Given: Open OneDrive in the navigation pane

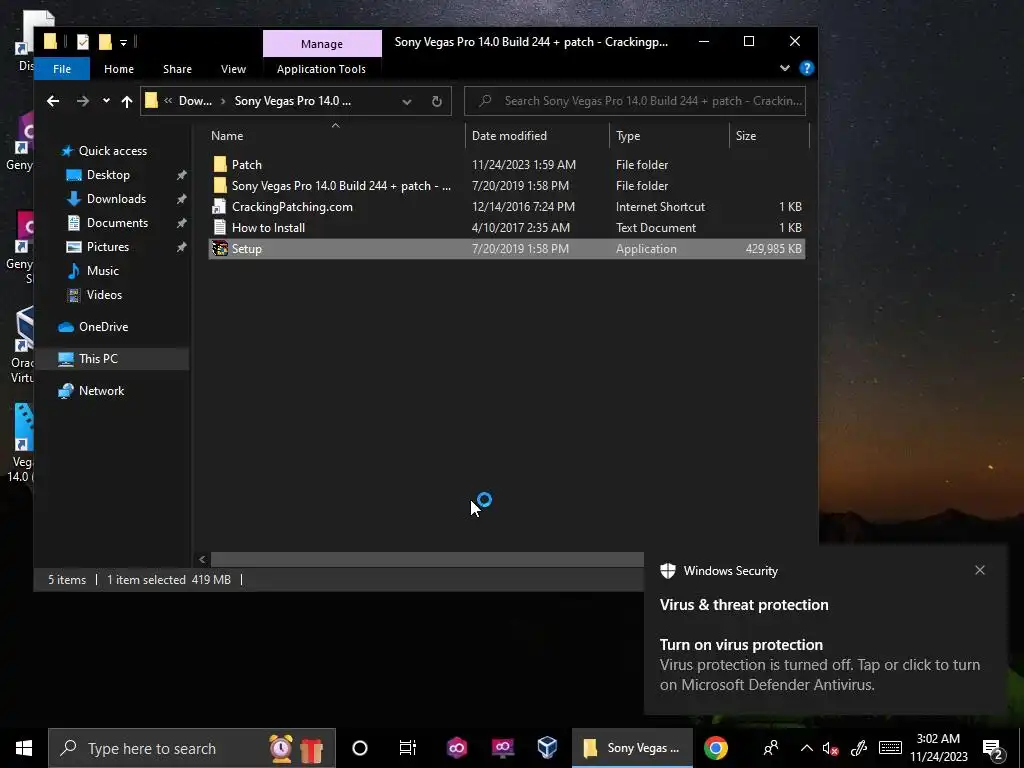Looking at the screenshot, I should tap(103, 327).
